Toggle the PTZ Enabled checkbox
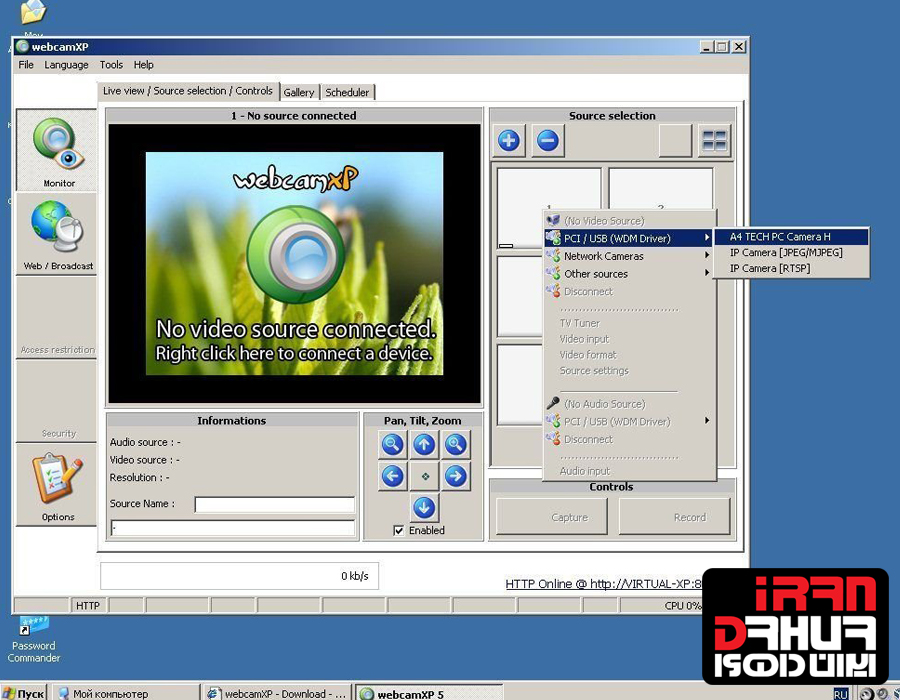This screenshot has height=700, width=900. [x=398, y=531]
